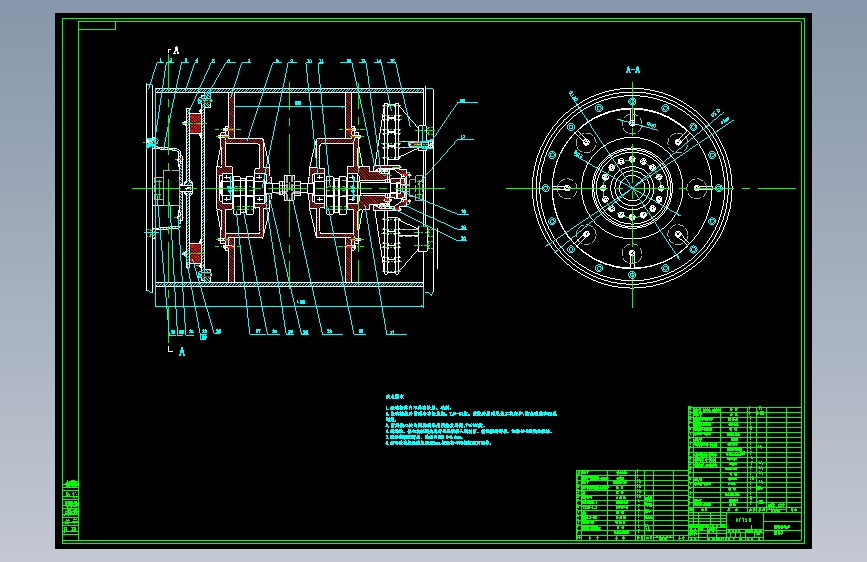
Task: Click the right radial slot on flange view
Action: 701,188
